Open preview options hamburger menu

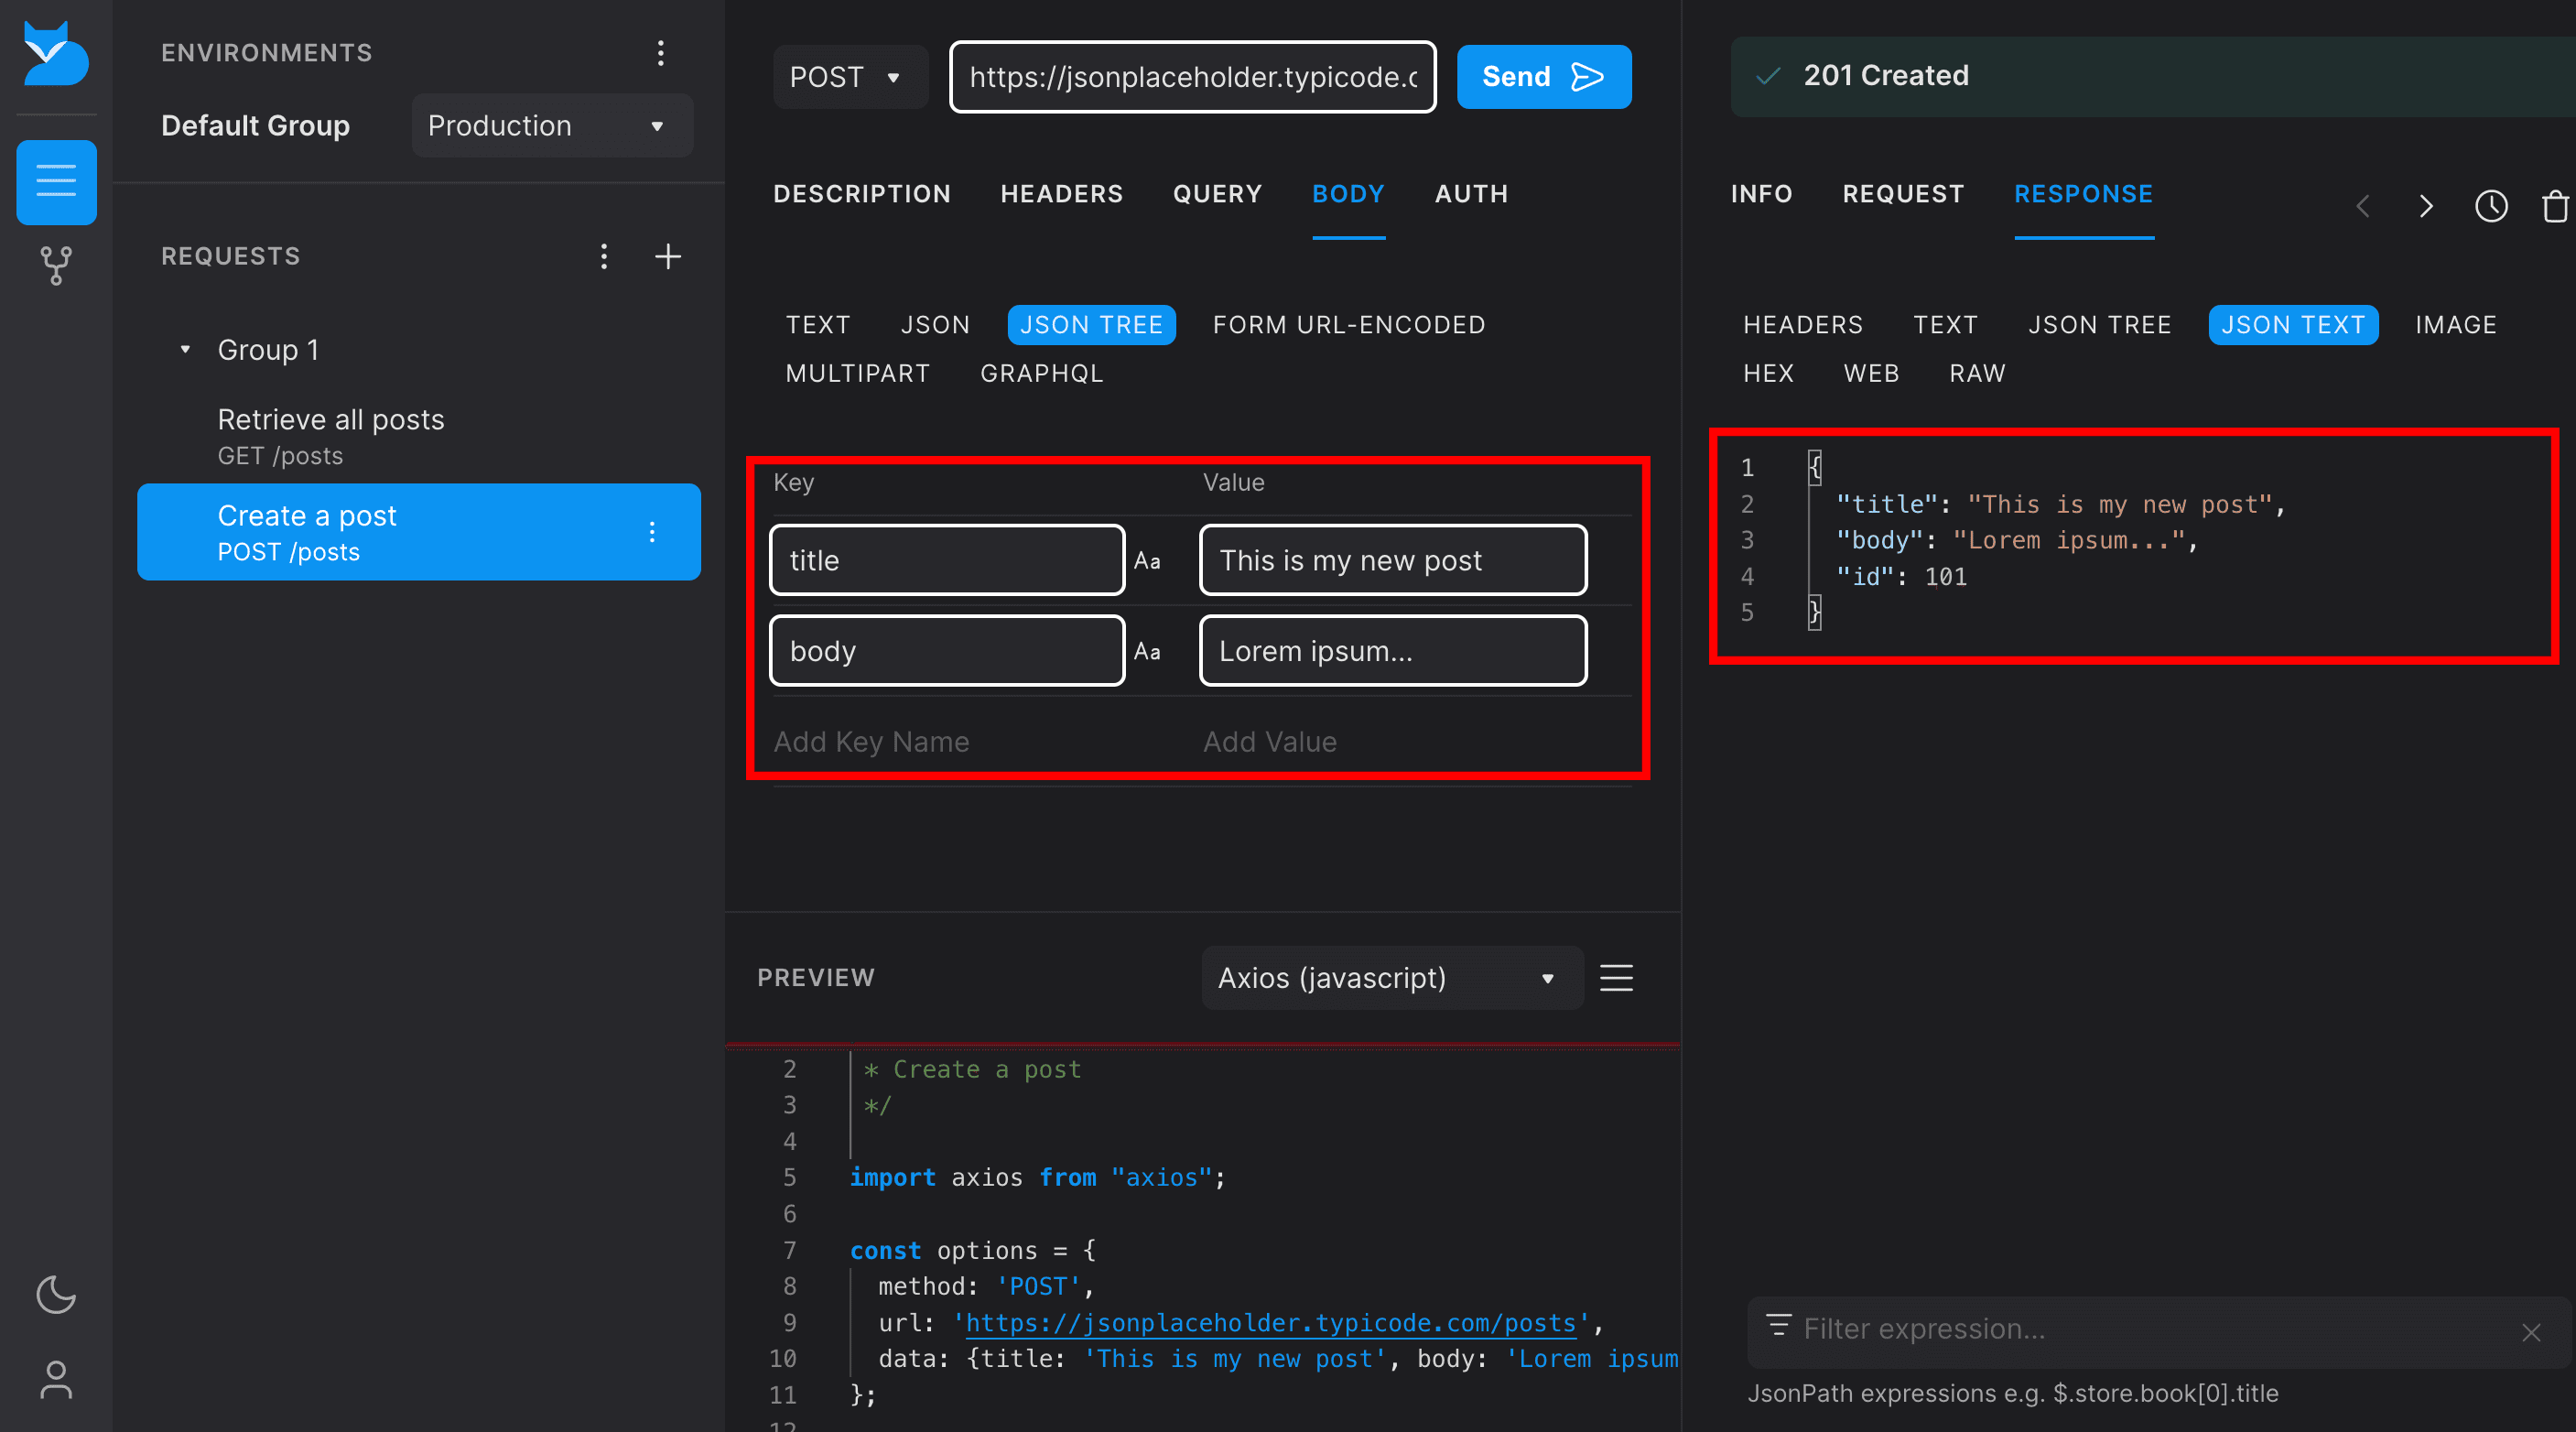coord(1617,978)
